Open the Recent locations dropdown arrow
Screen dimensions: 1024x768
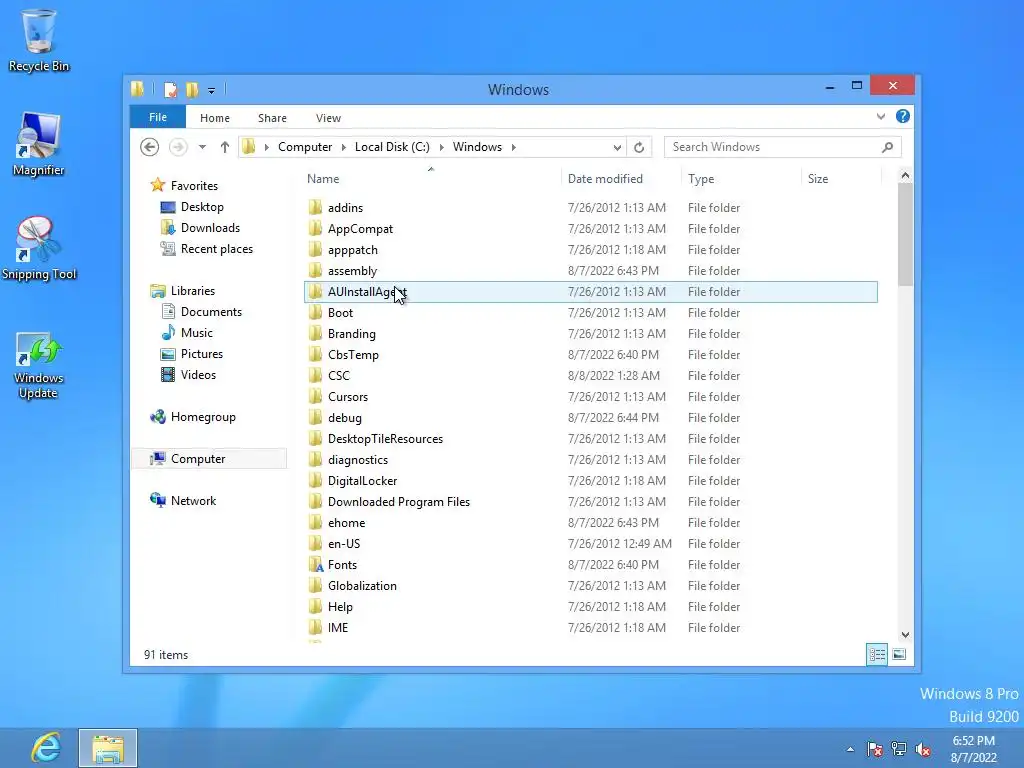[x=202, y=147]
